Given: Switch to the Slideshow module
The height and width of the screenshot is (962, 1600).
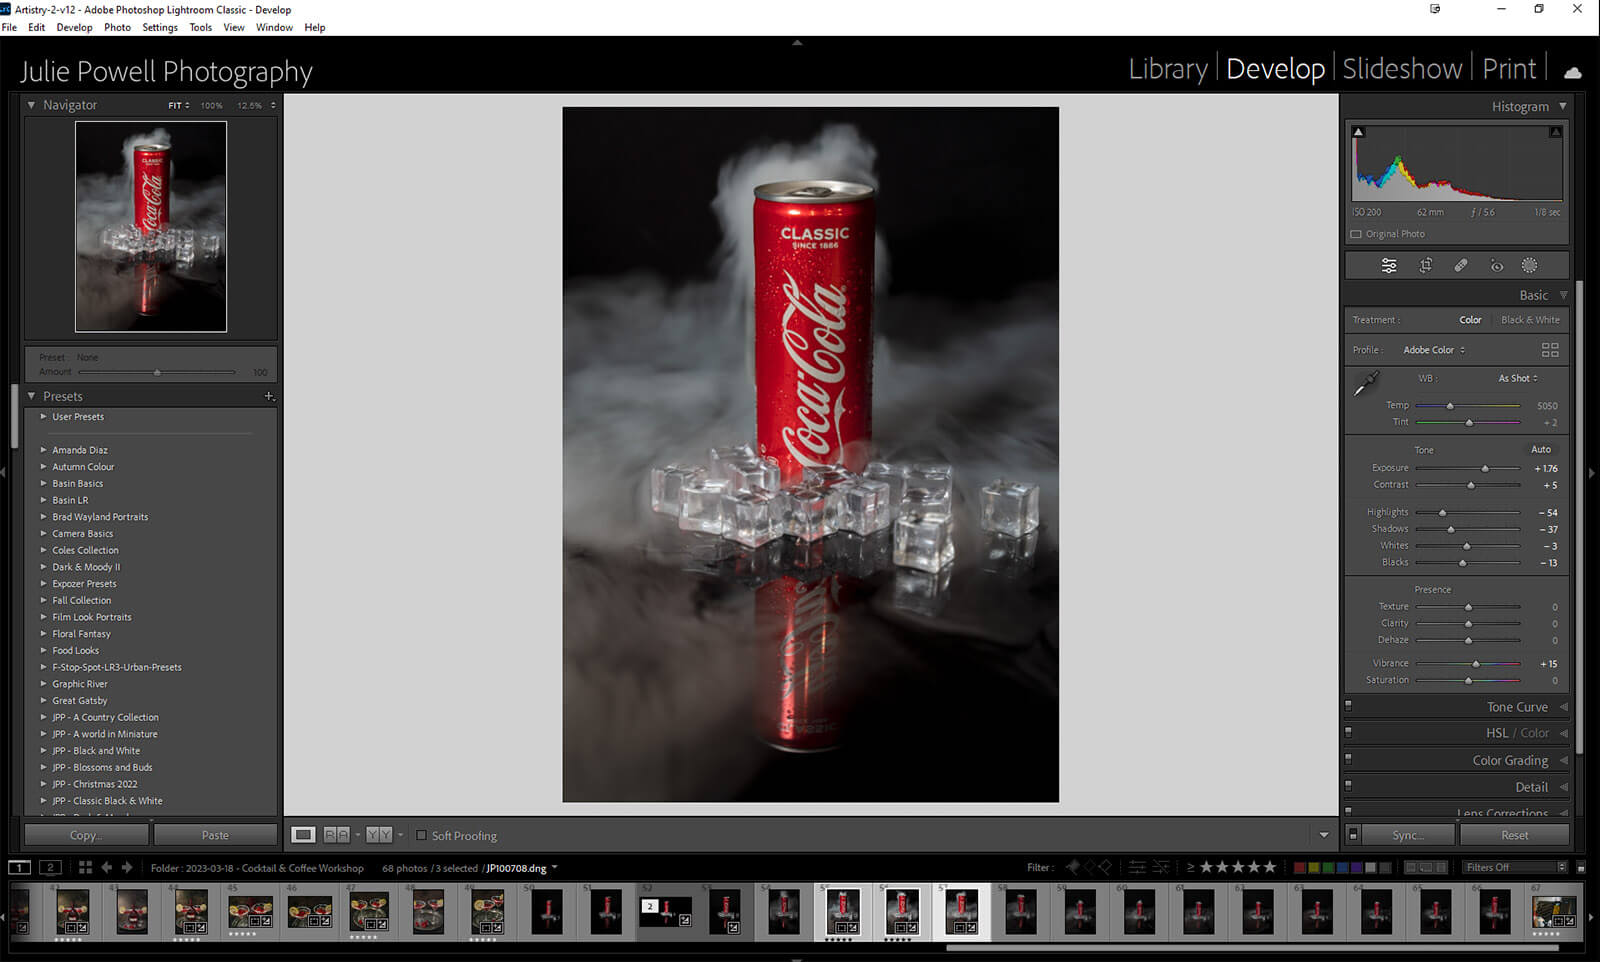Looking at the screenshot, I should [x=1402, y=69].
